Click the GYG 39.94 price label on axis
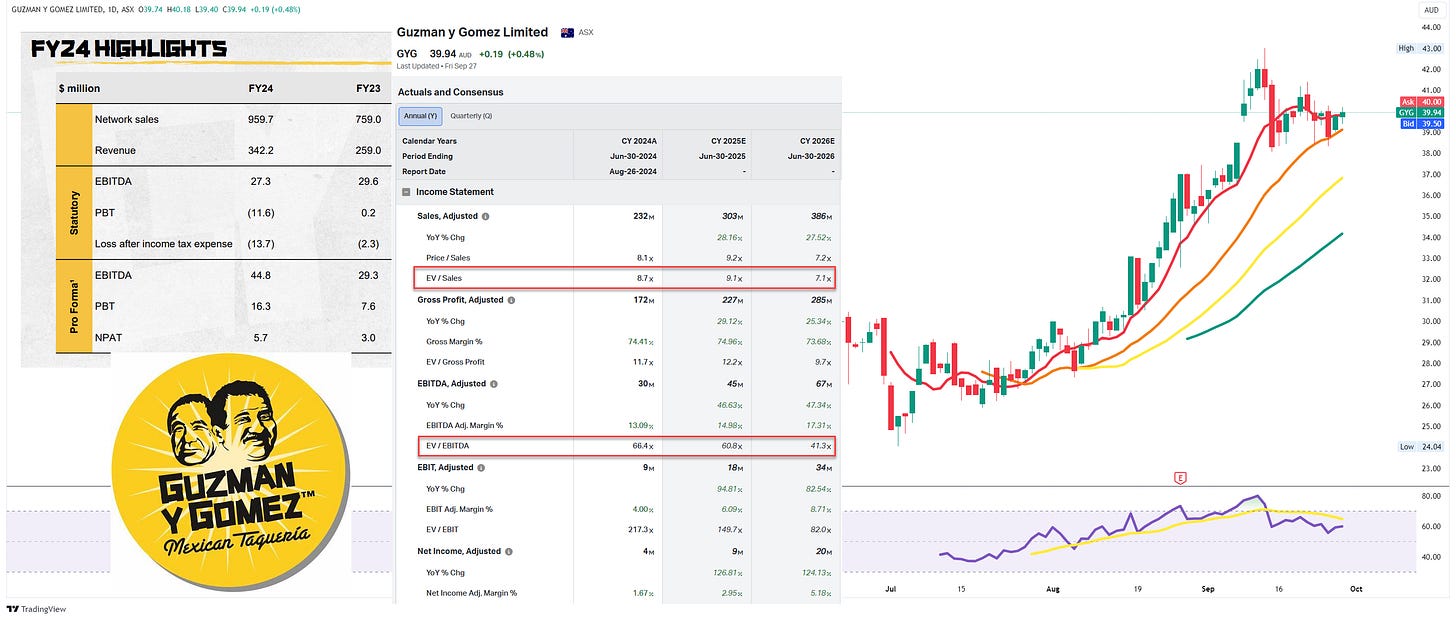1456x620 pixels. pyautogui.click(x=1419, y=113)
